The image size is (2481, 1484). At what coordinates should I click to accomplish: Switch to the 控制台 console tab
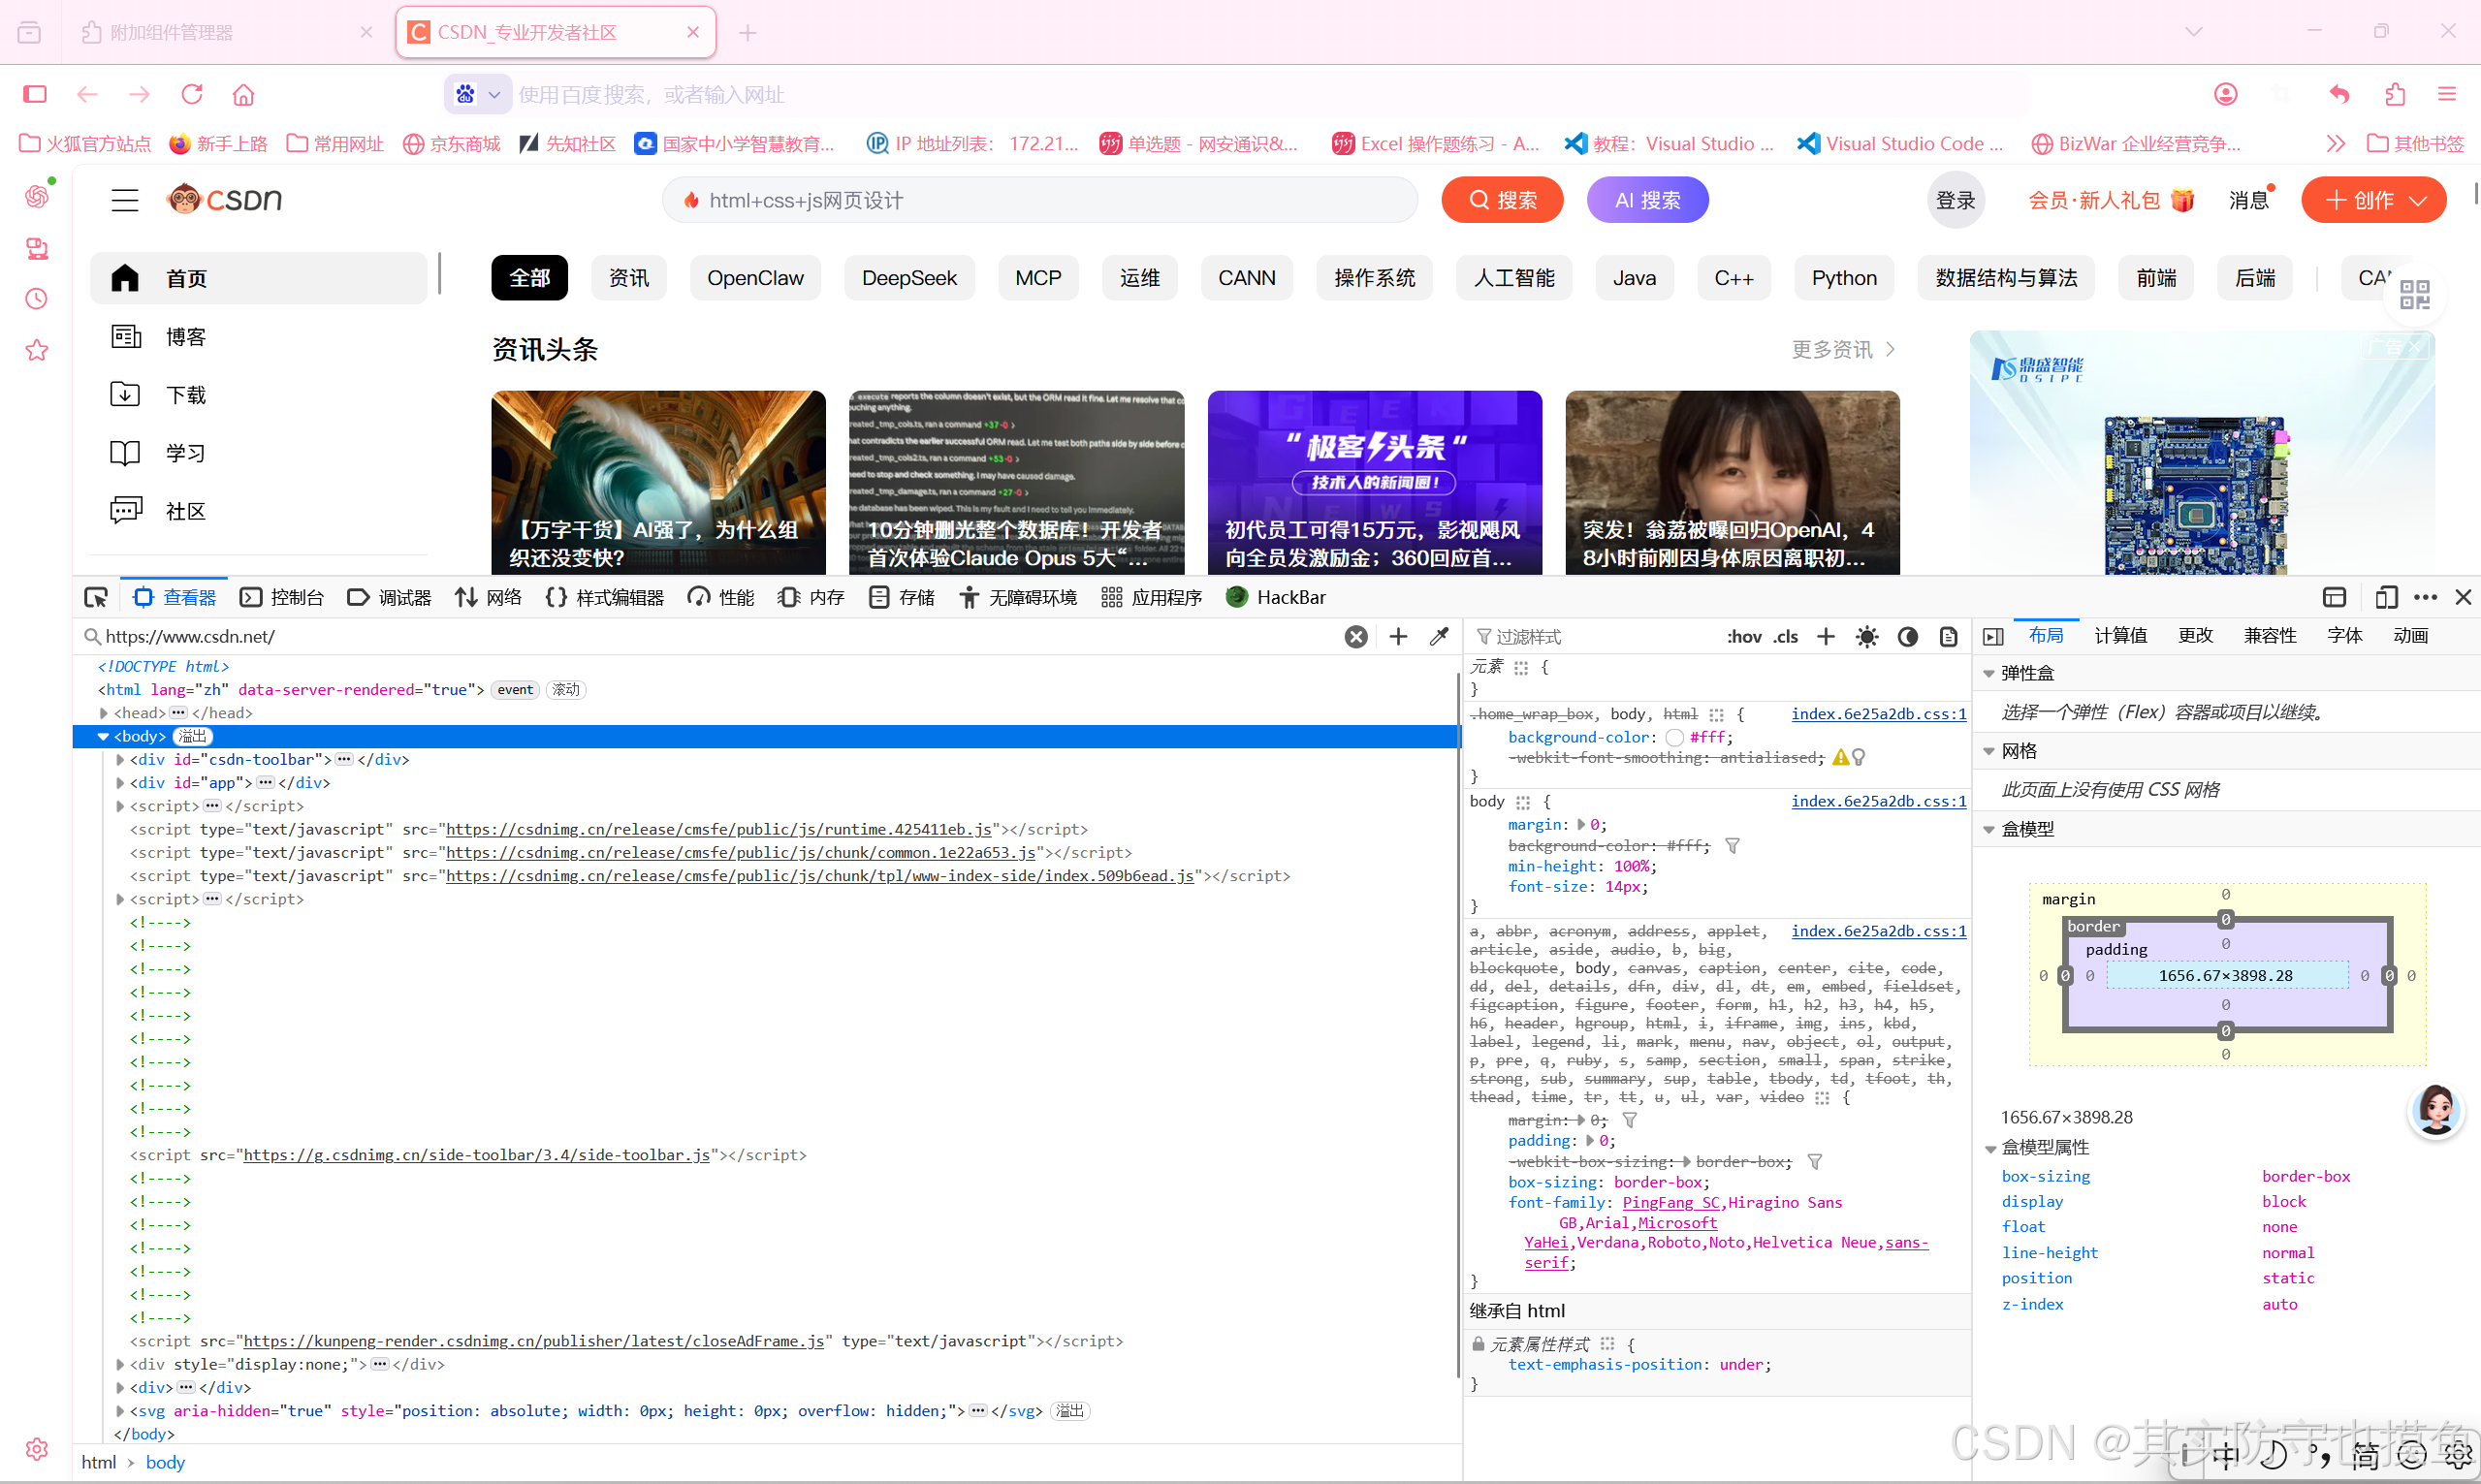[282, 597]
